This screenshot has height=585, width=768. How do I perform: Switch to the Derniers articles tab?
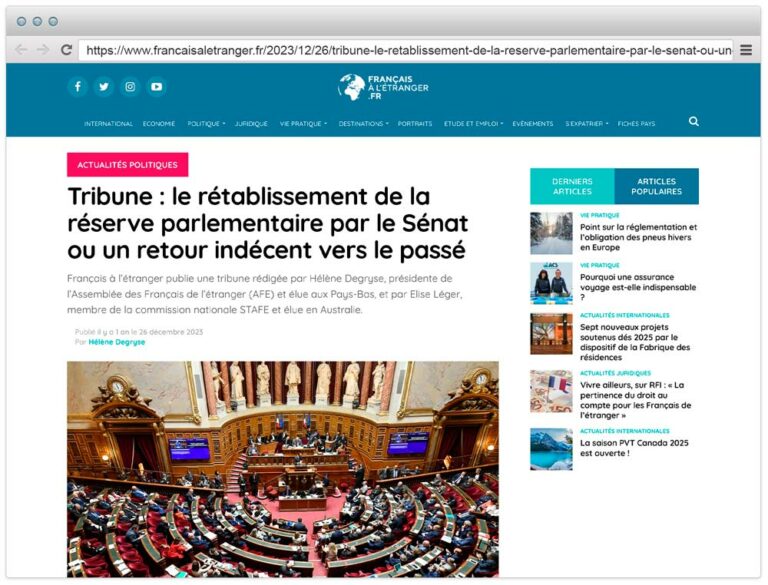(572, 186)
